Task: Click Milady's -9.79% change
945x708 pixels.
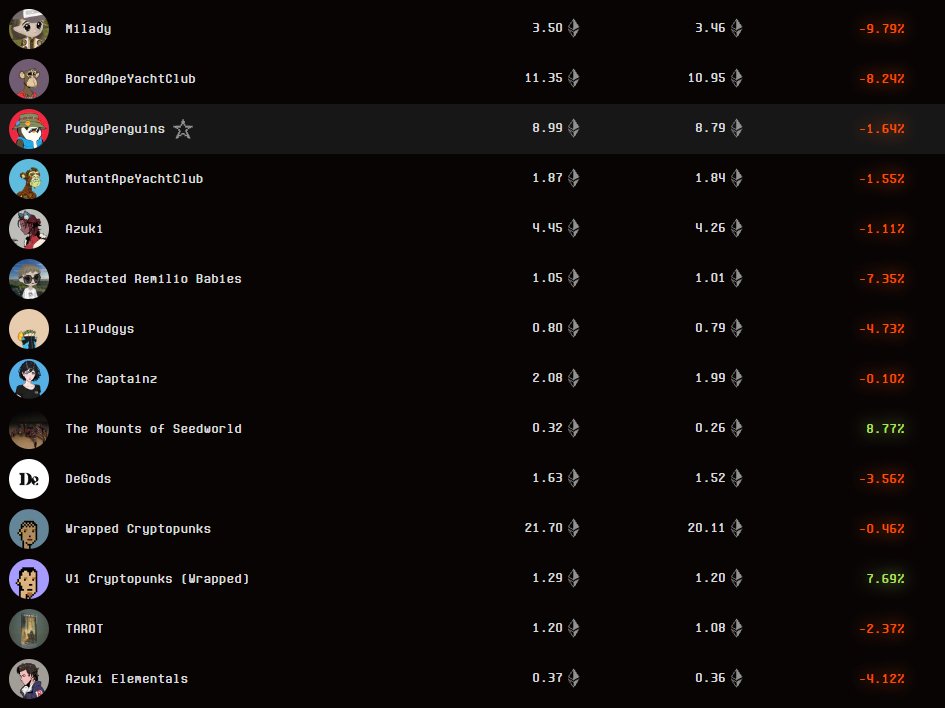Action: pyautogui.click(x=882, y=28)
